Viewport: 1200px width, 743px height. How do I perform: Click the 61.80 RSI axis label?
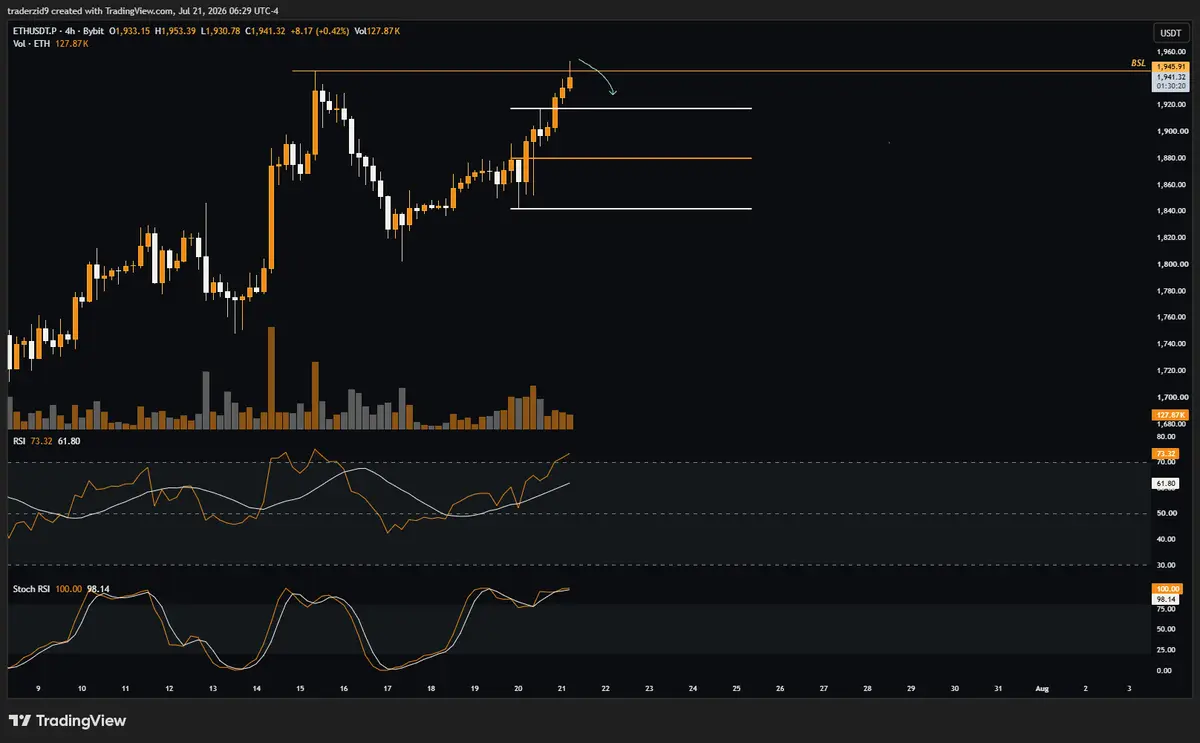(x=1165, y=483)
